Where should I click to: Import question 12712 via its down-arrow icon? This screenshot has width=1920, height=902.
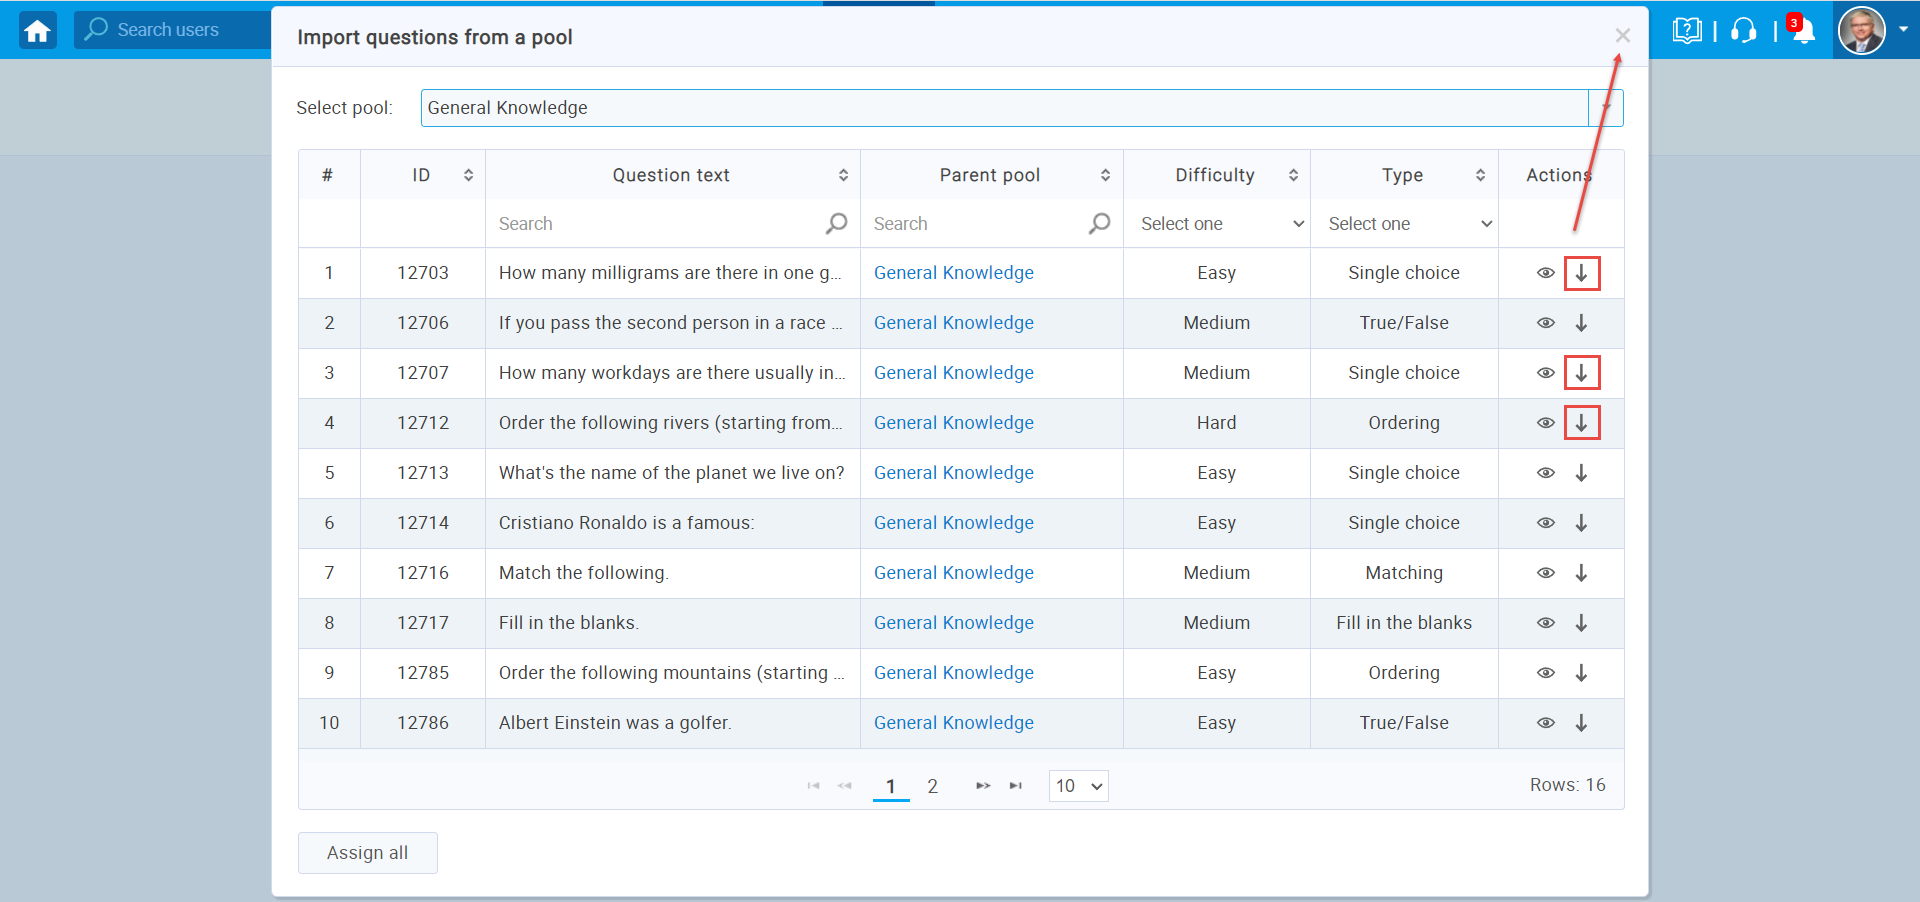point(1582,423)
